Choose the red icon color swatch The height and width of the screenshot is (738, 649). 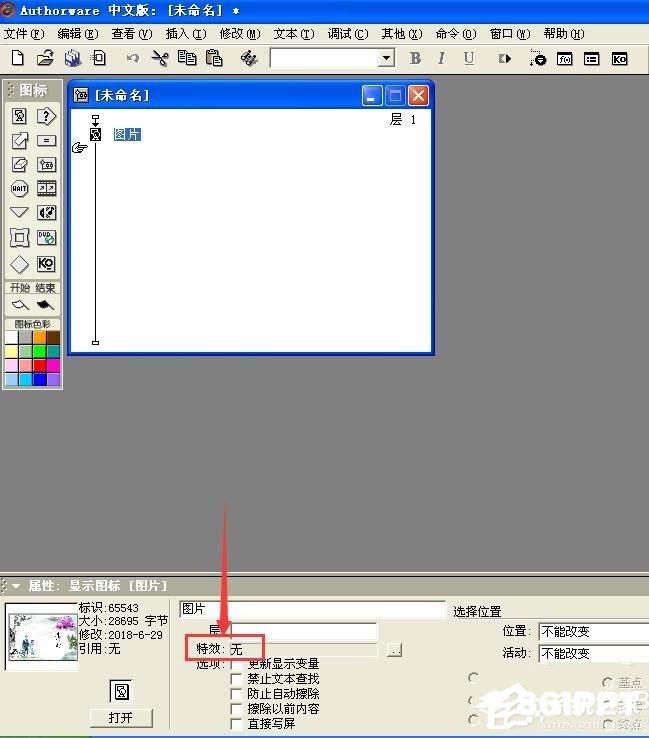[x=40, y=365]
